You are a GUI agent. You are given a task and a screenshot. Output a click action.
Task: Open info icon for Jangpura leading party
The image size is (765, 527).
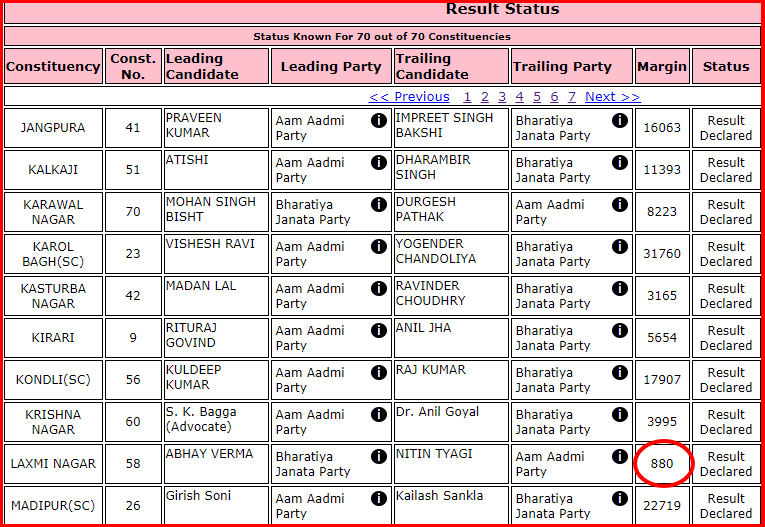pyautogui.click(x=379, y=120)
